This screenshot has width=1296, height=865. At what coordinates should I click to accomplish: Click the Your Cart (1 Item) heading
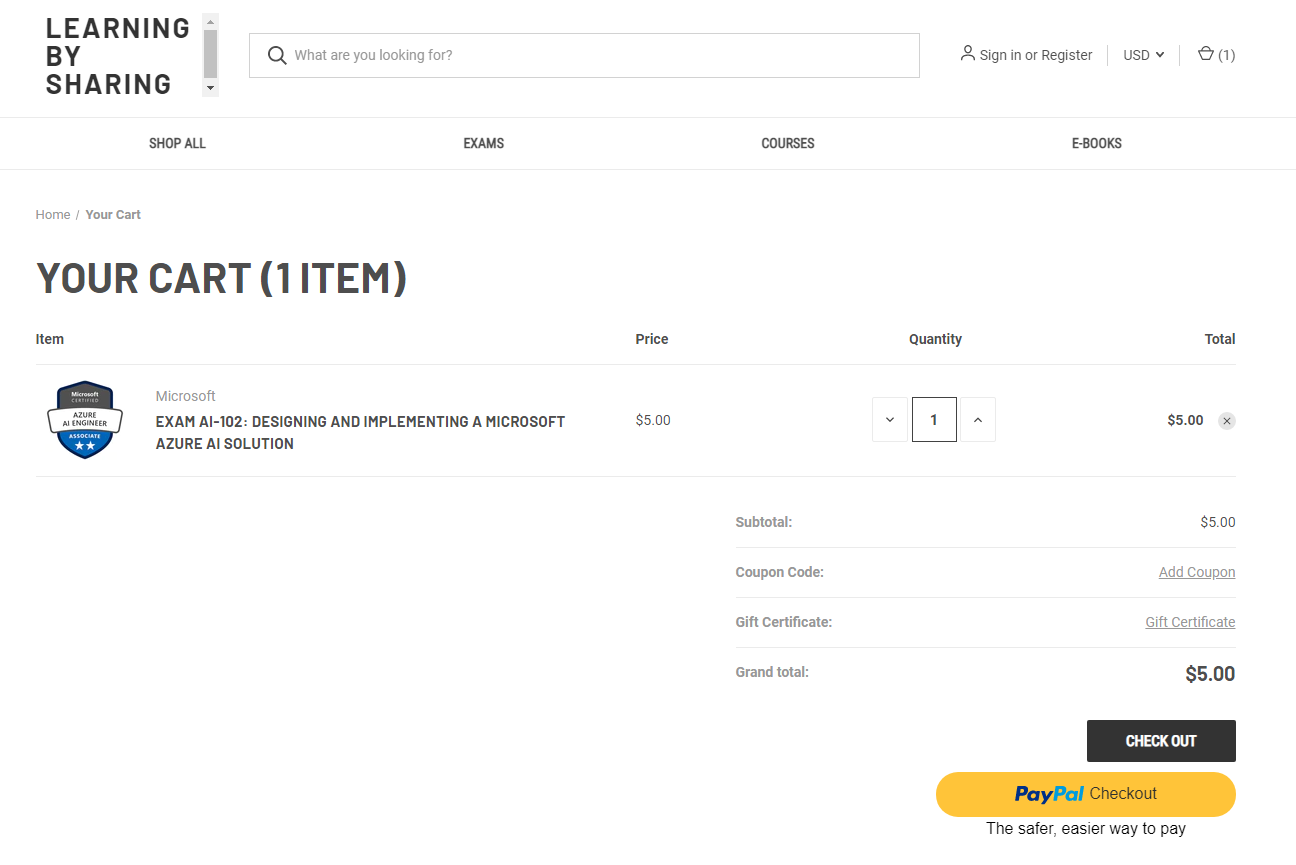pyautogui.click(x=221, y=278)
